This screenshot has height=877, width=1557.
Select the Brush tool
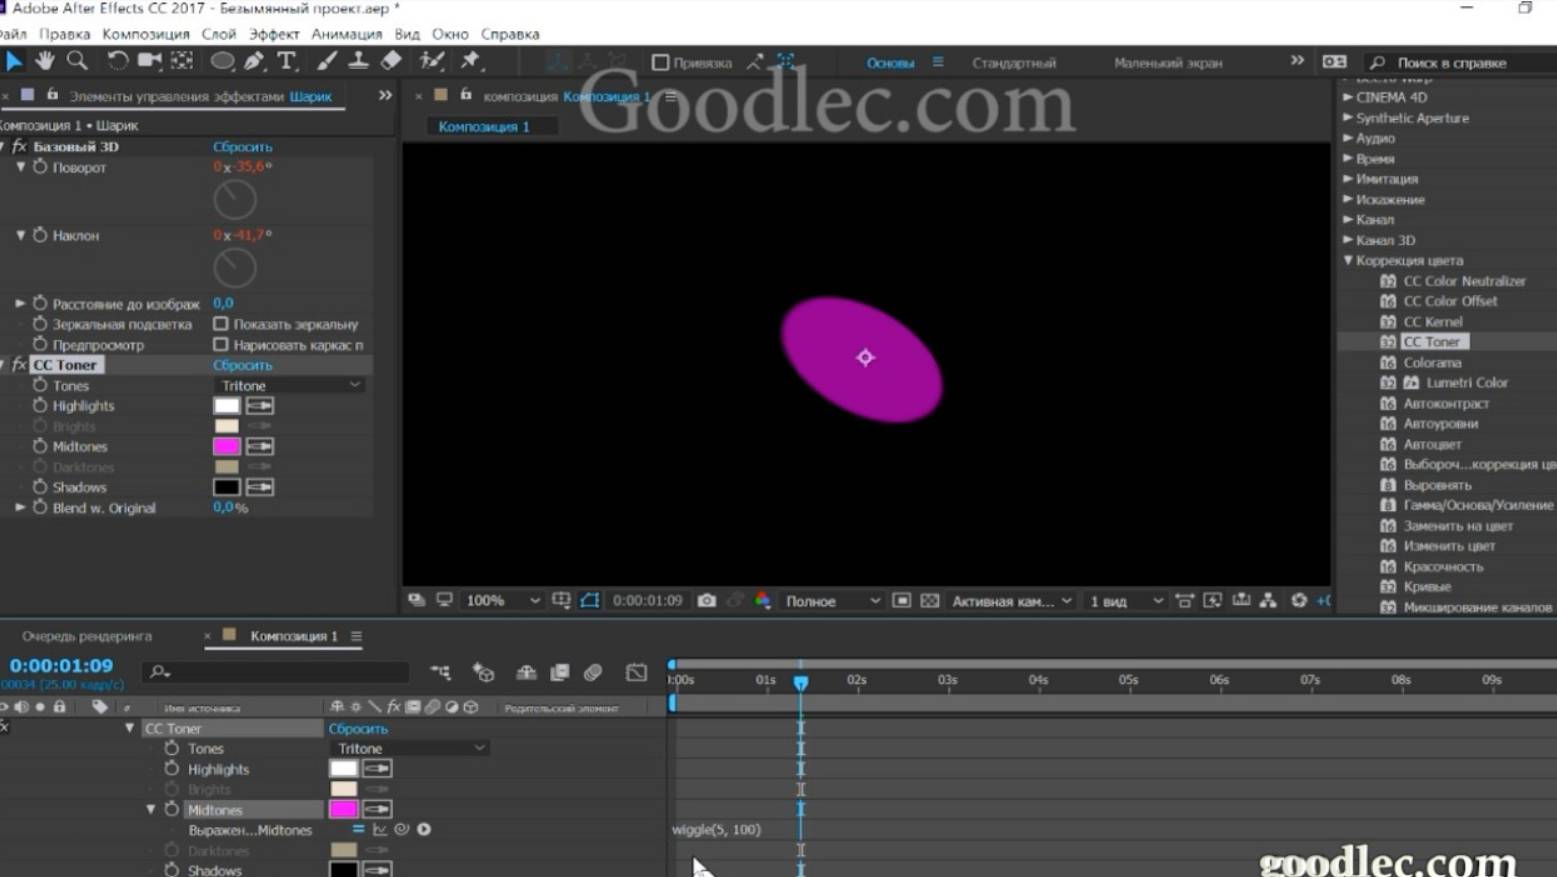pyautogui.click(x=327, y=61)
